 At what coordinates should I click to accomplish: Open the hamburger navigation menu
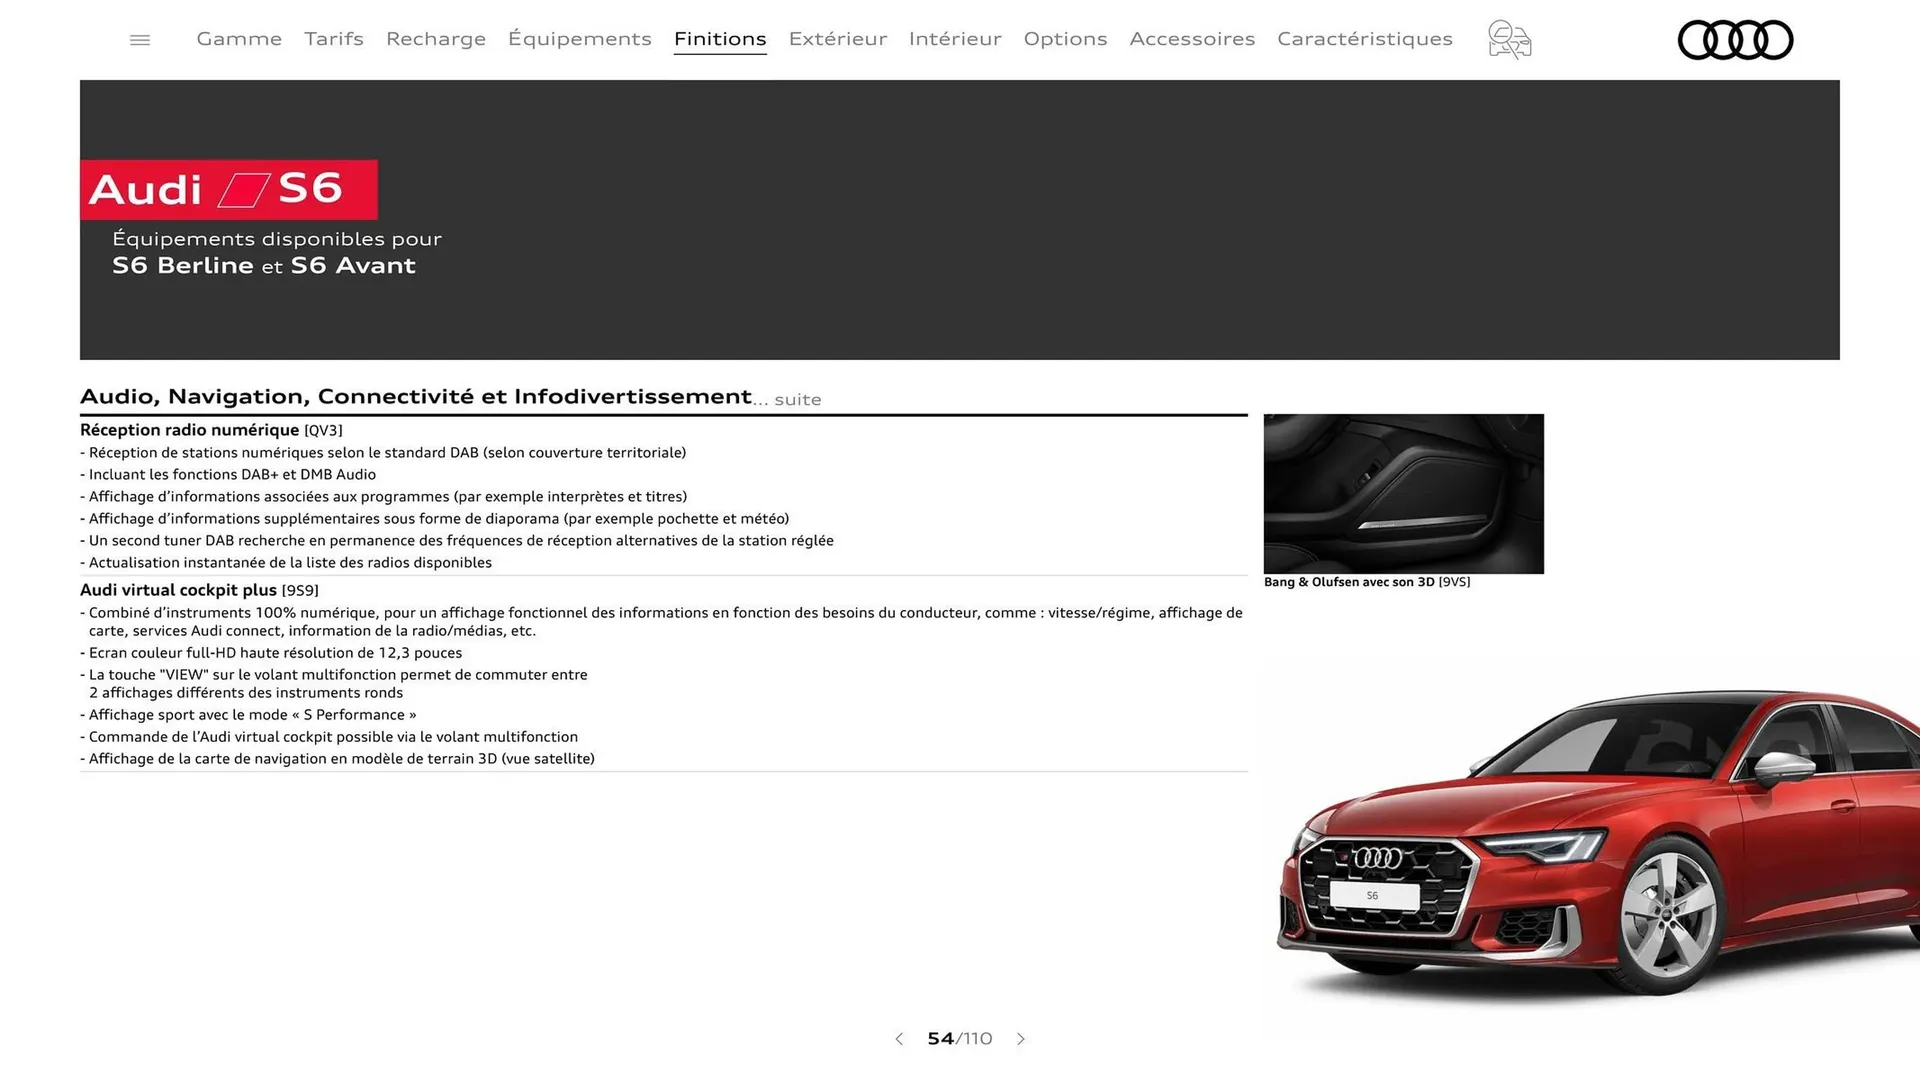pos(139,39)
